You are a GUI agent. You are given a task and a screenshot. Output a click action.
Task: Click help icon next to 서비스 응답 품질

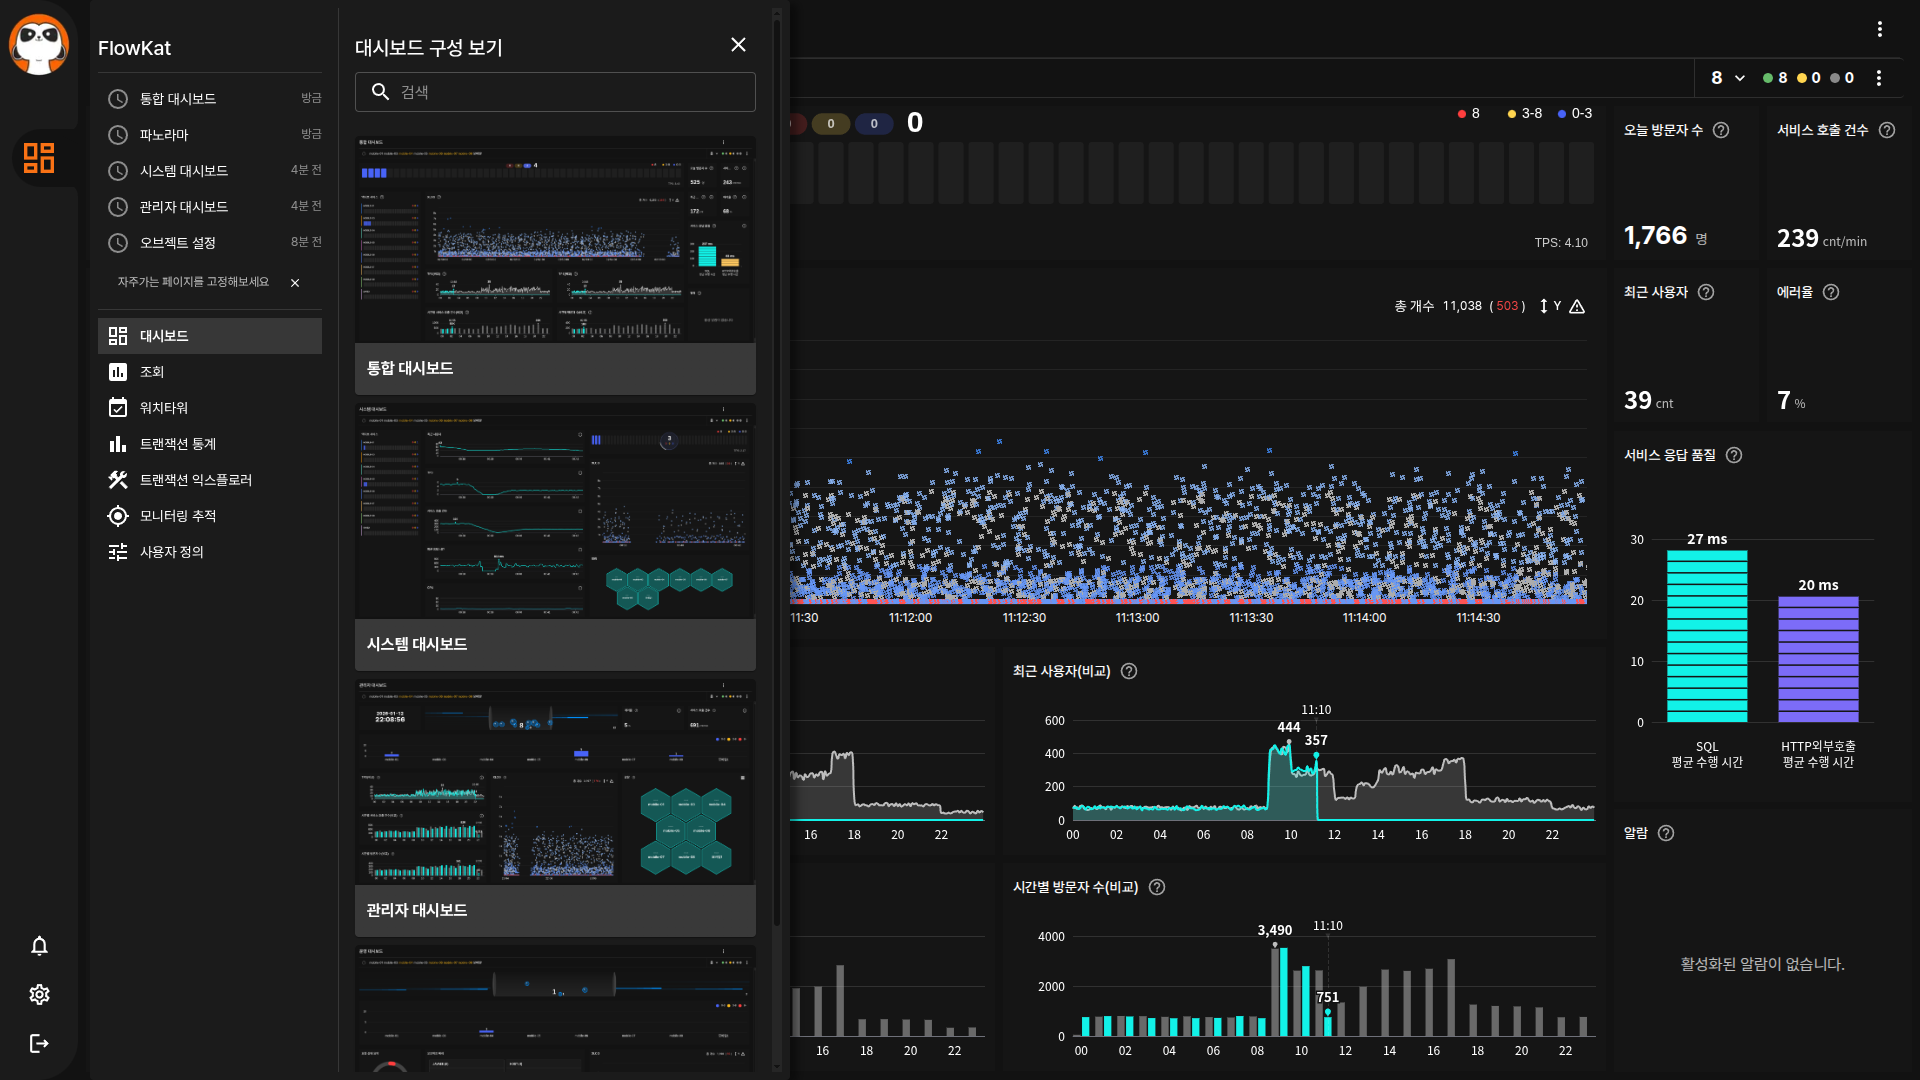(x=1734, y=455)
